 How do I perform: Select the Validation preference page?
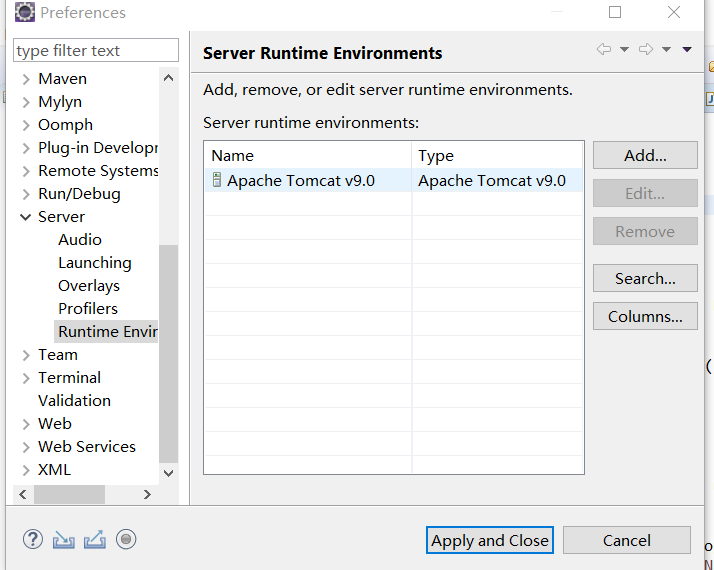click(x=74, y=401)
